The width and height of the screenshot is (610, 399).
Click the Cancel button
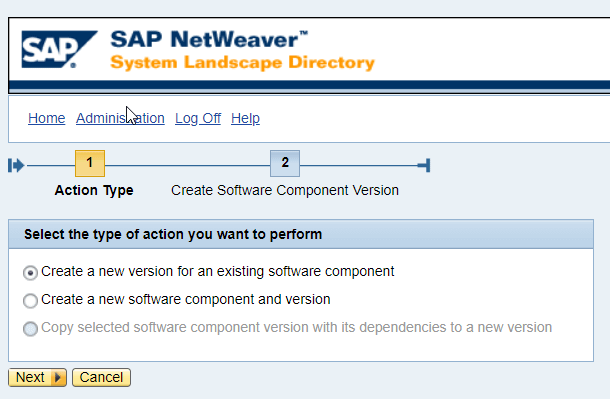[x=101, y=377]
